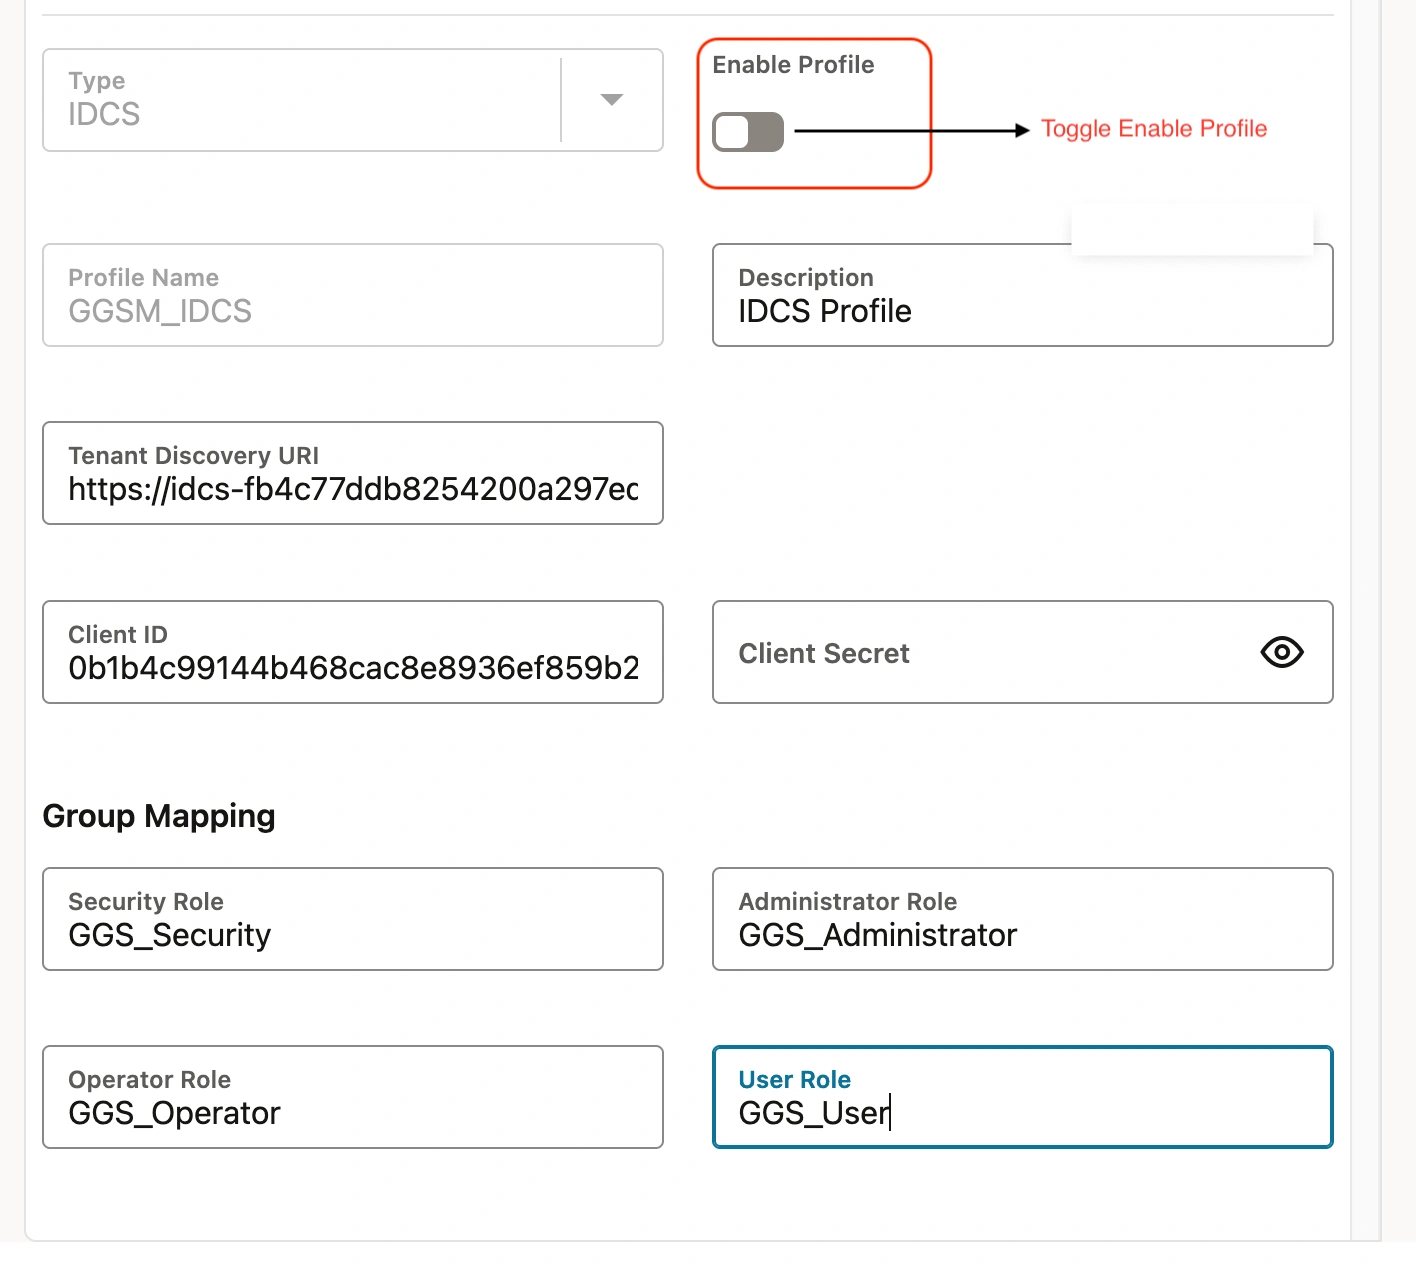Click the Client ID field
This screenshot has width=1416, height=1270.
click(352, 652)
